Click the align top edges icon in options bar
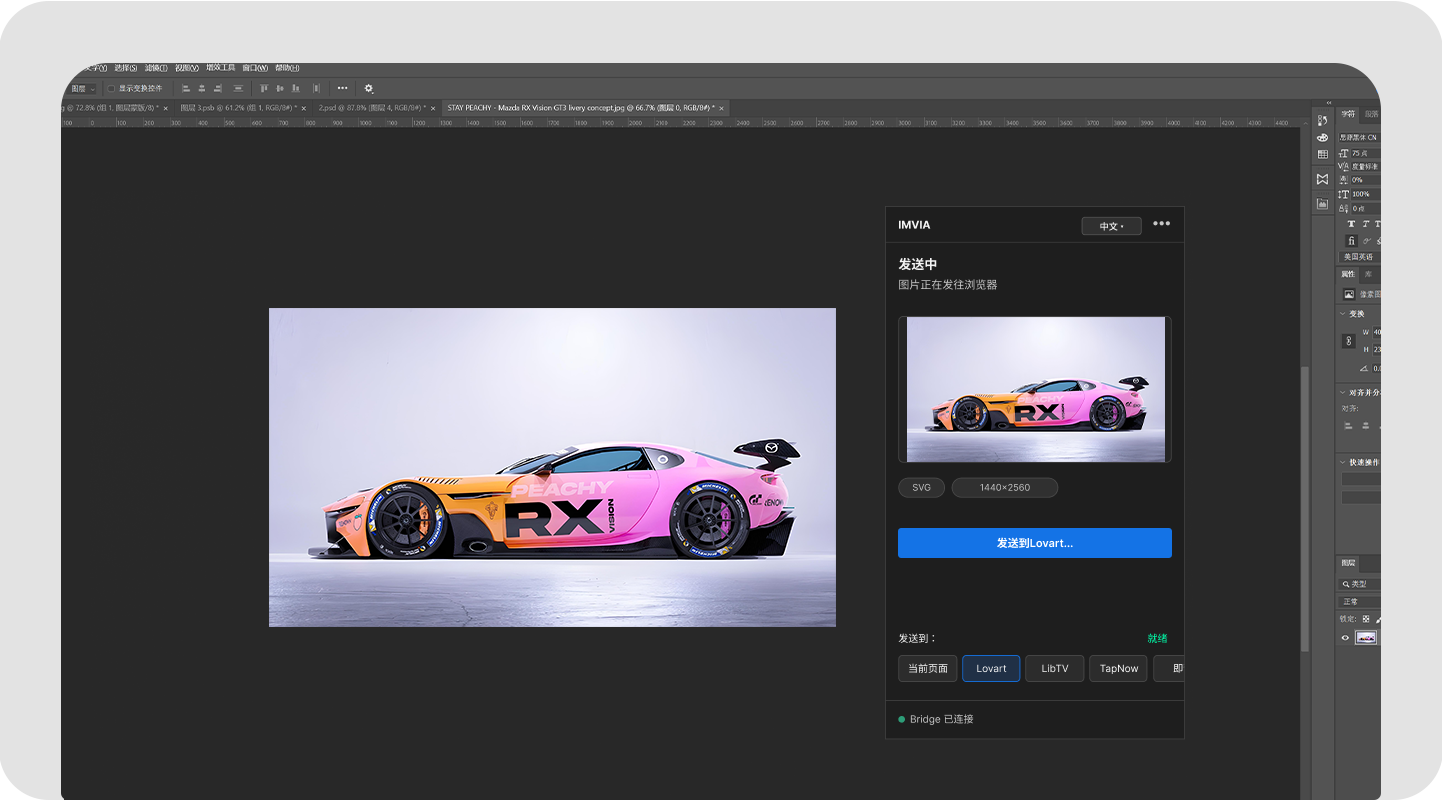This screenshot has width=1442, height=800. tap(264, 89)
